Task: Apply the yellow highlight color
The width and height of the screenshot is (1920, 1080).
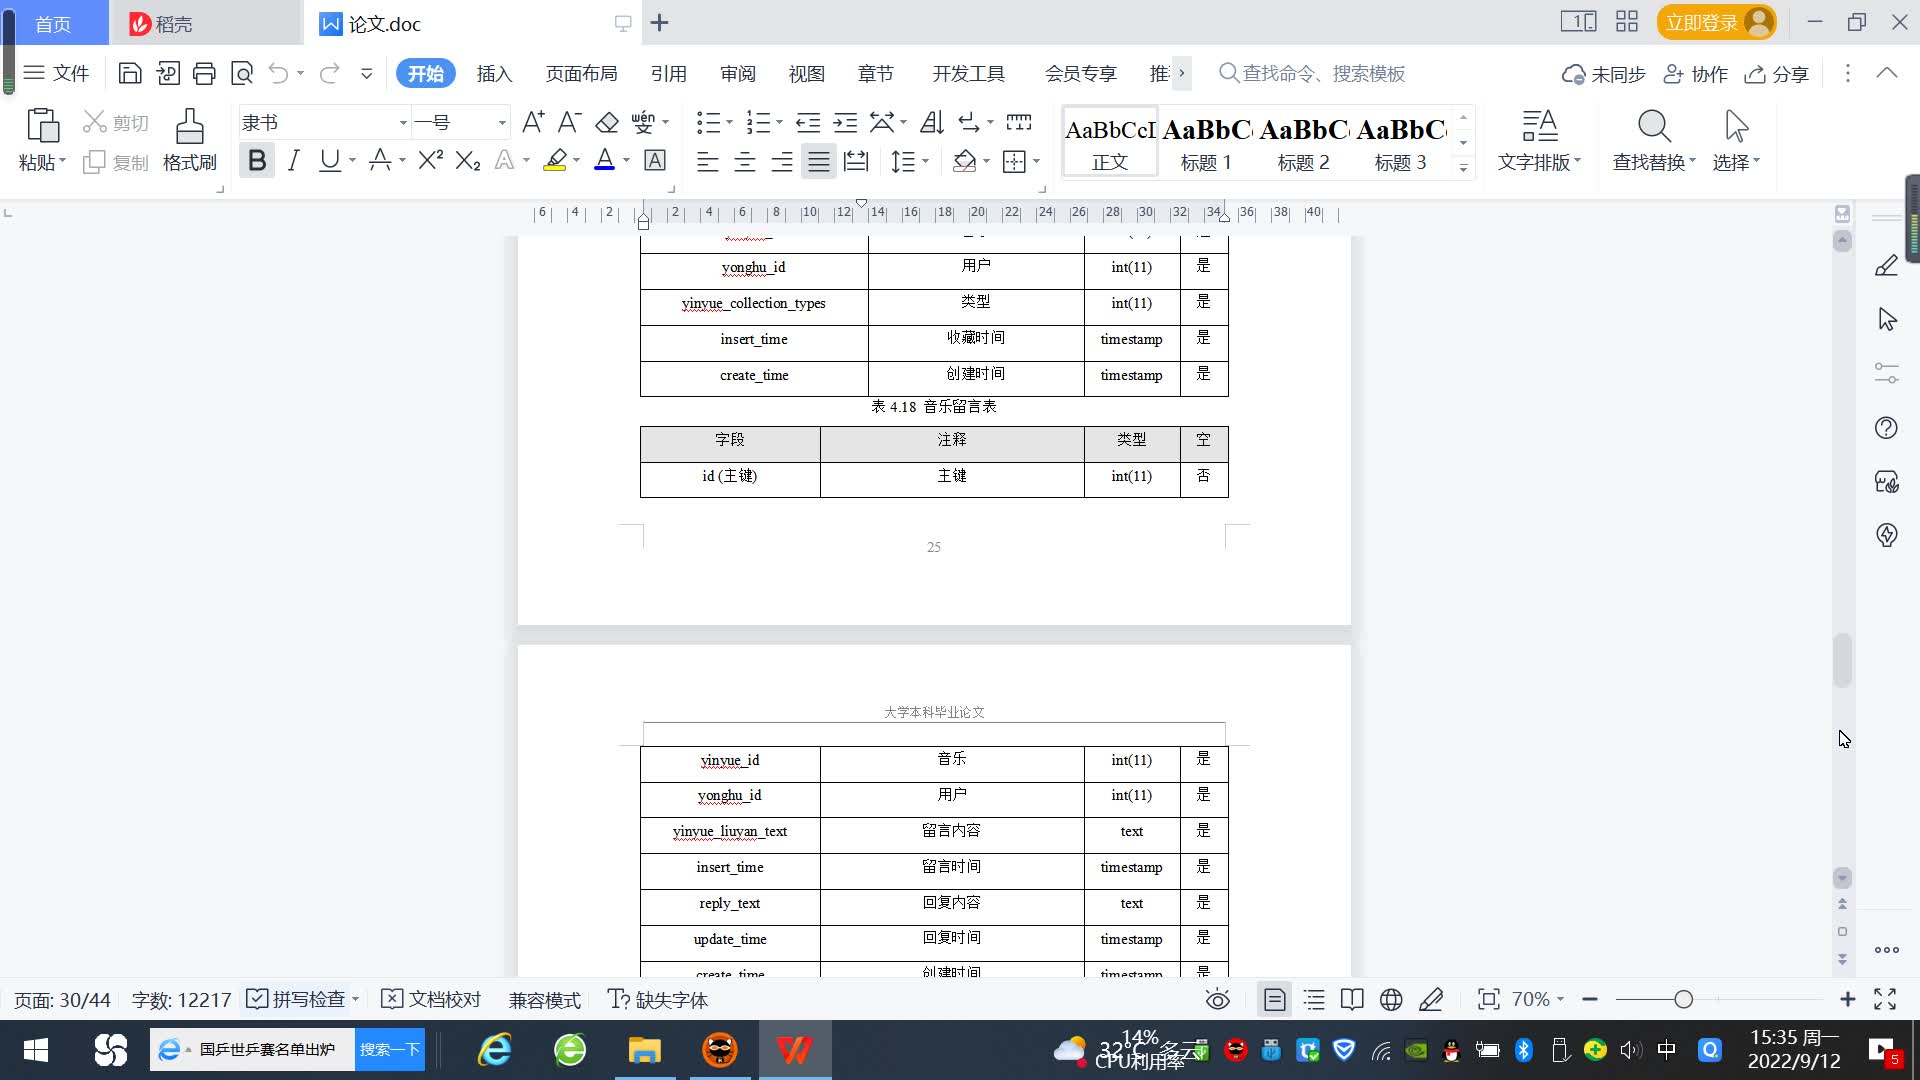Action: coord(555,160)
